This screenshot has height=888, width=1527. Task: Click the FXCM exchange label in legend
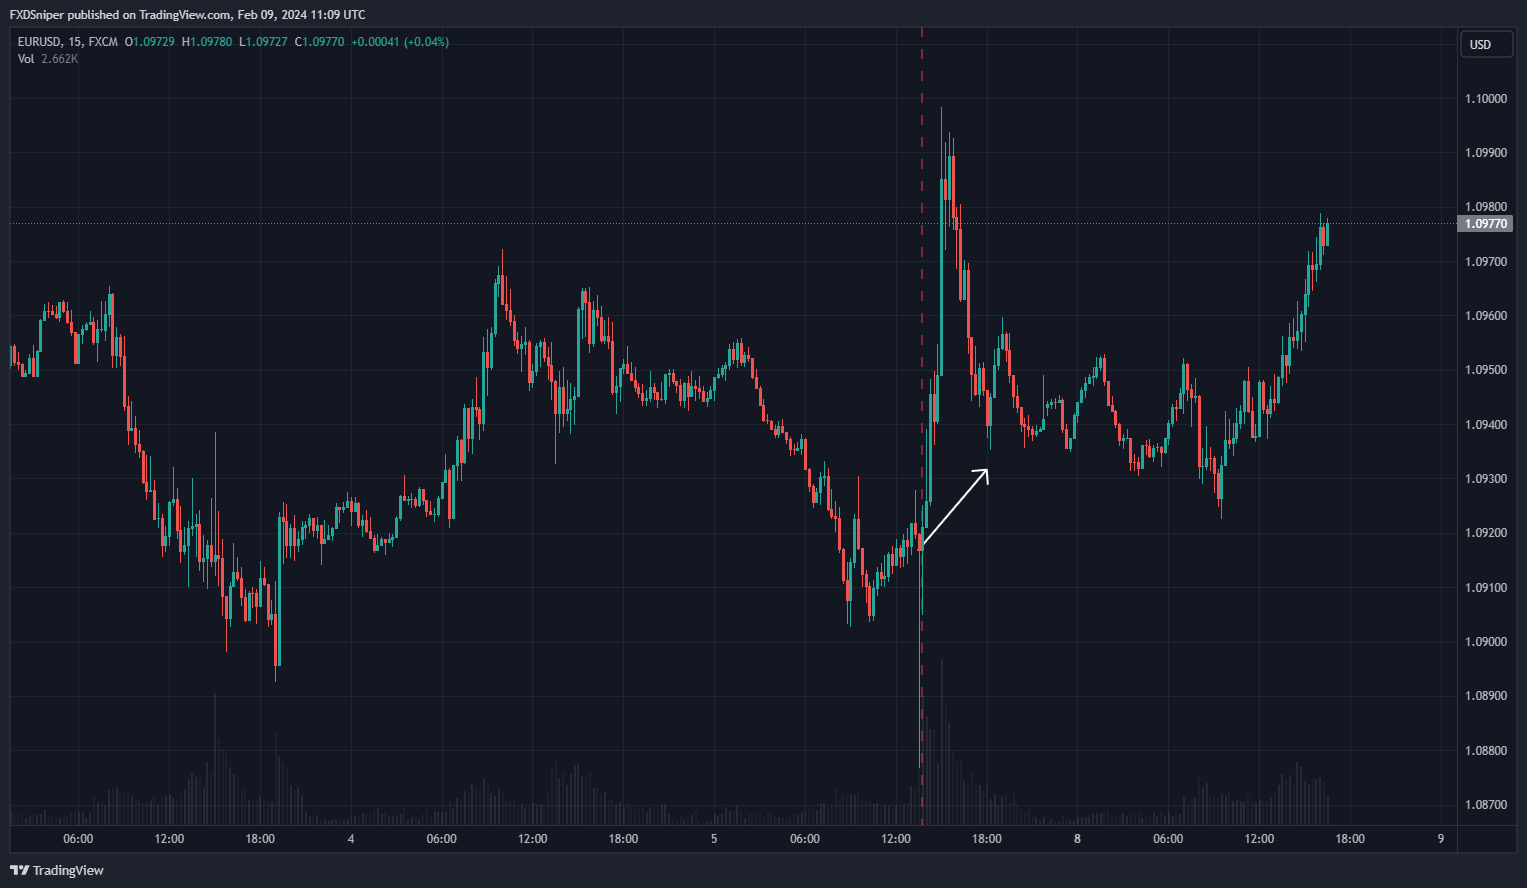coord(103,42)
